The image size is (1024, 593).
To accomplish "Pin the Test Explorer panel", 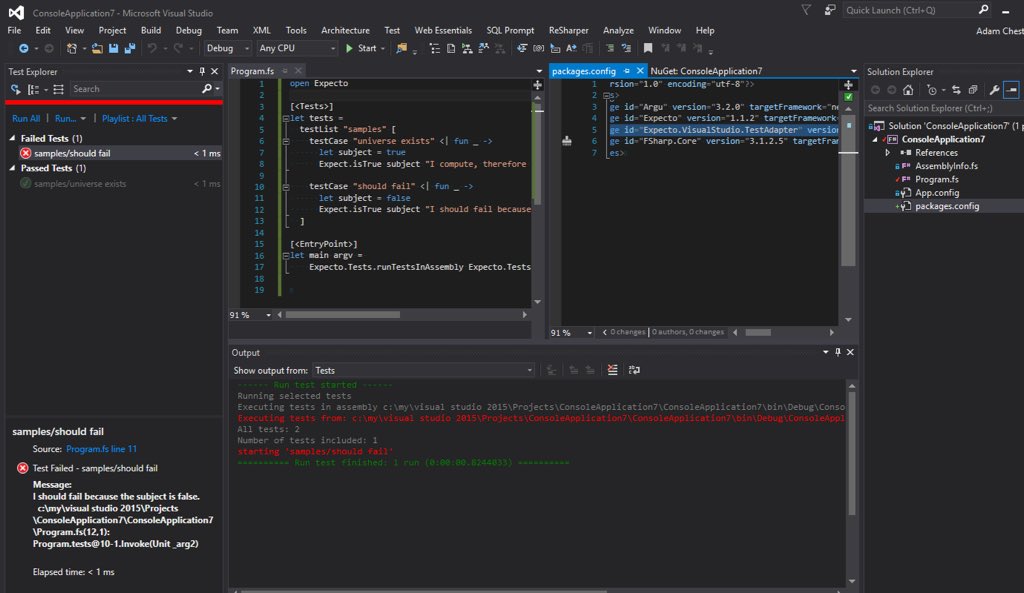I will click(x=202, y=71).
